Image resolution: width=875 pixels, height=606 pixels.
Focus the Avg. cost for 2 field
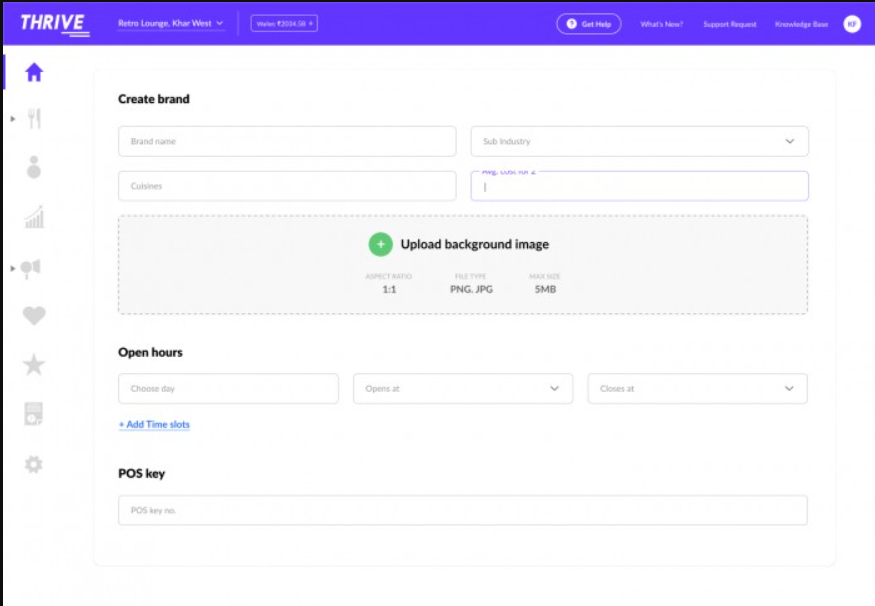(640, 186)
